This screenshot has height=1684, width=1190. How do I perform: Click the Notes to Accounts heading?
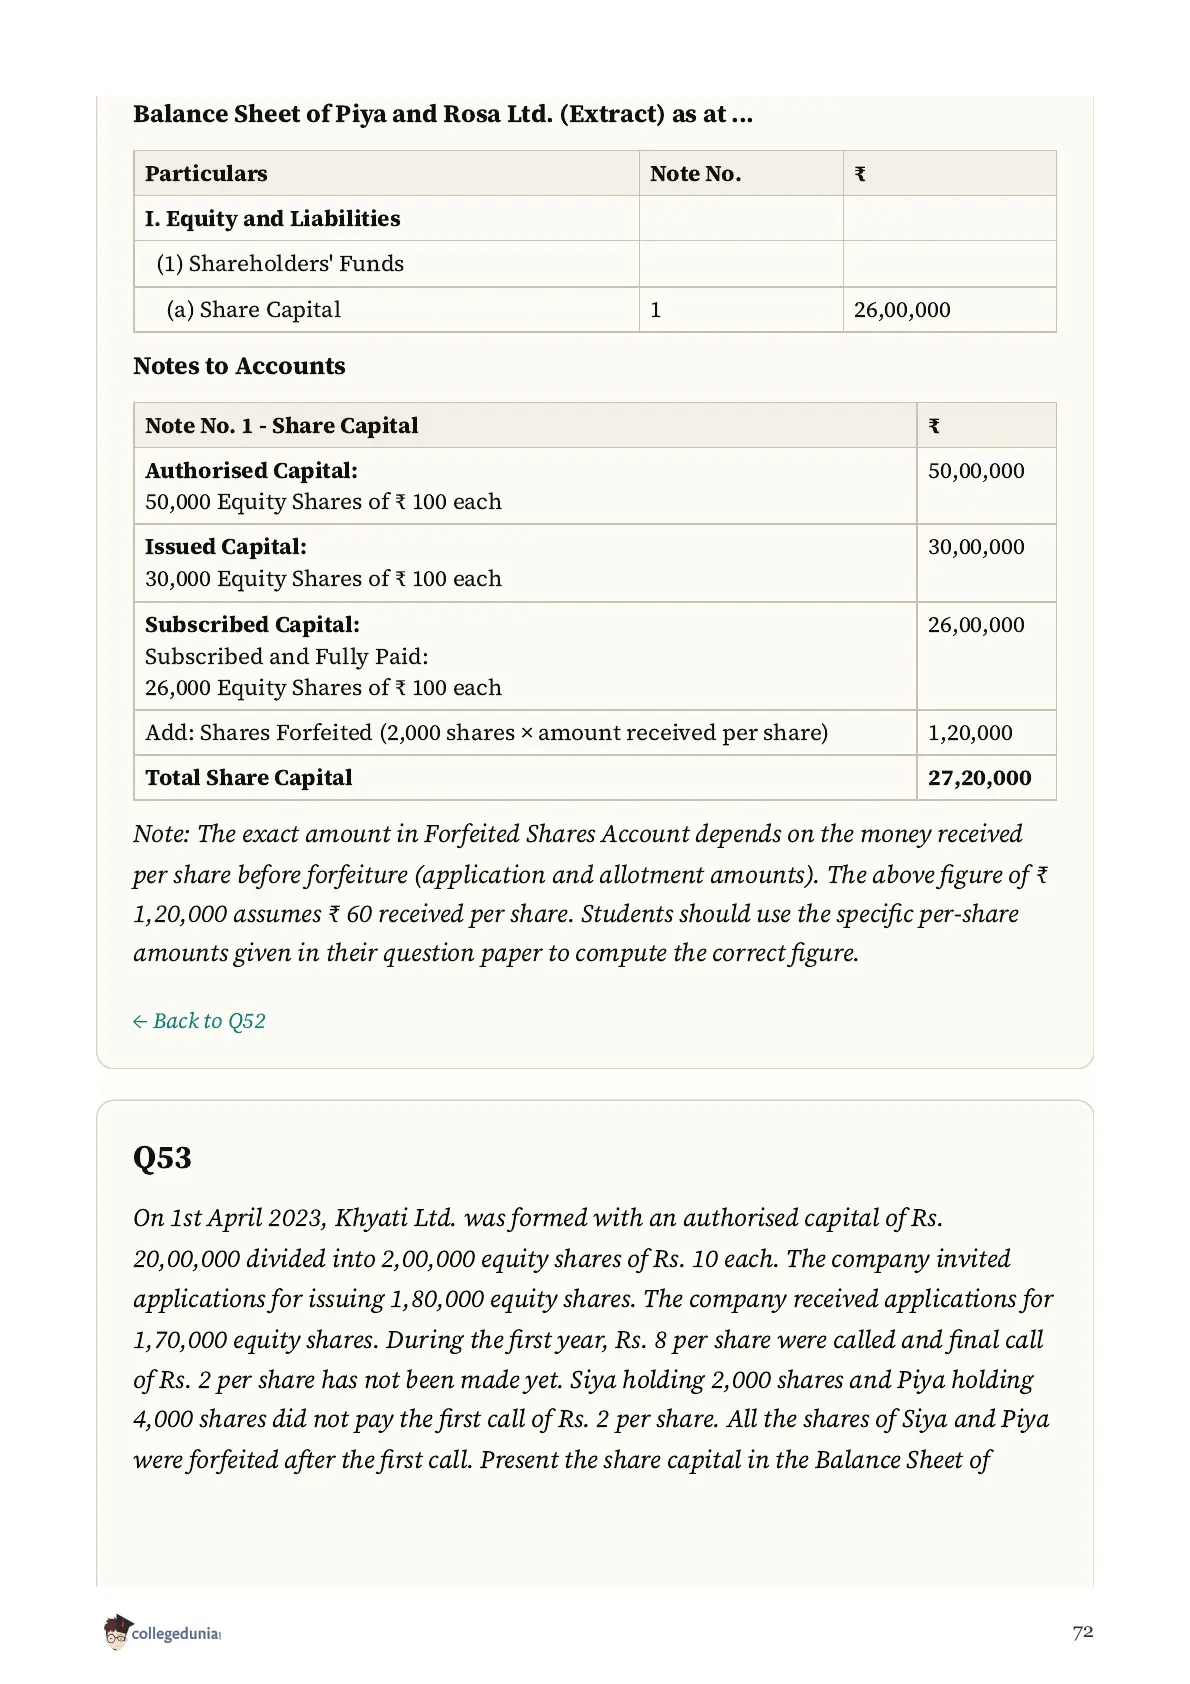(x=239, y=366)
